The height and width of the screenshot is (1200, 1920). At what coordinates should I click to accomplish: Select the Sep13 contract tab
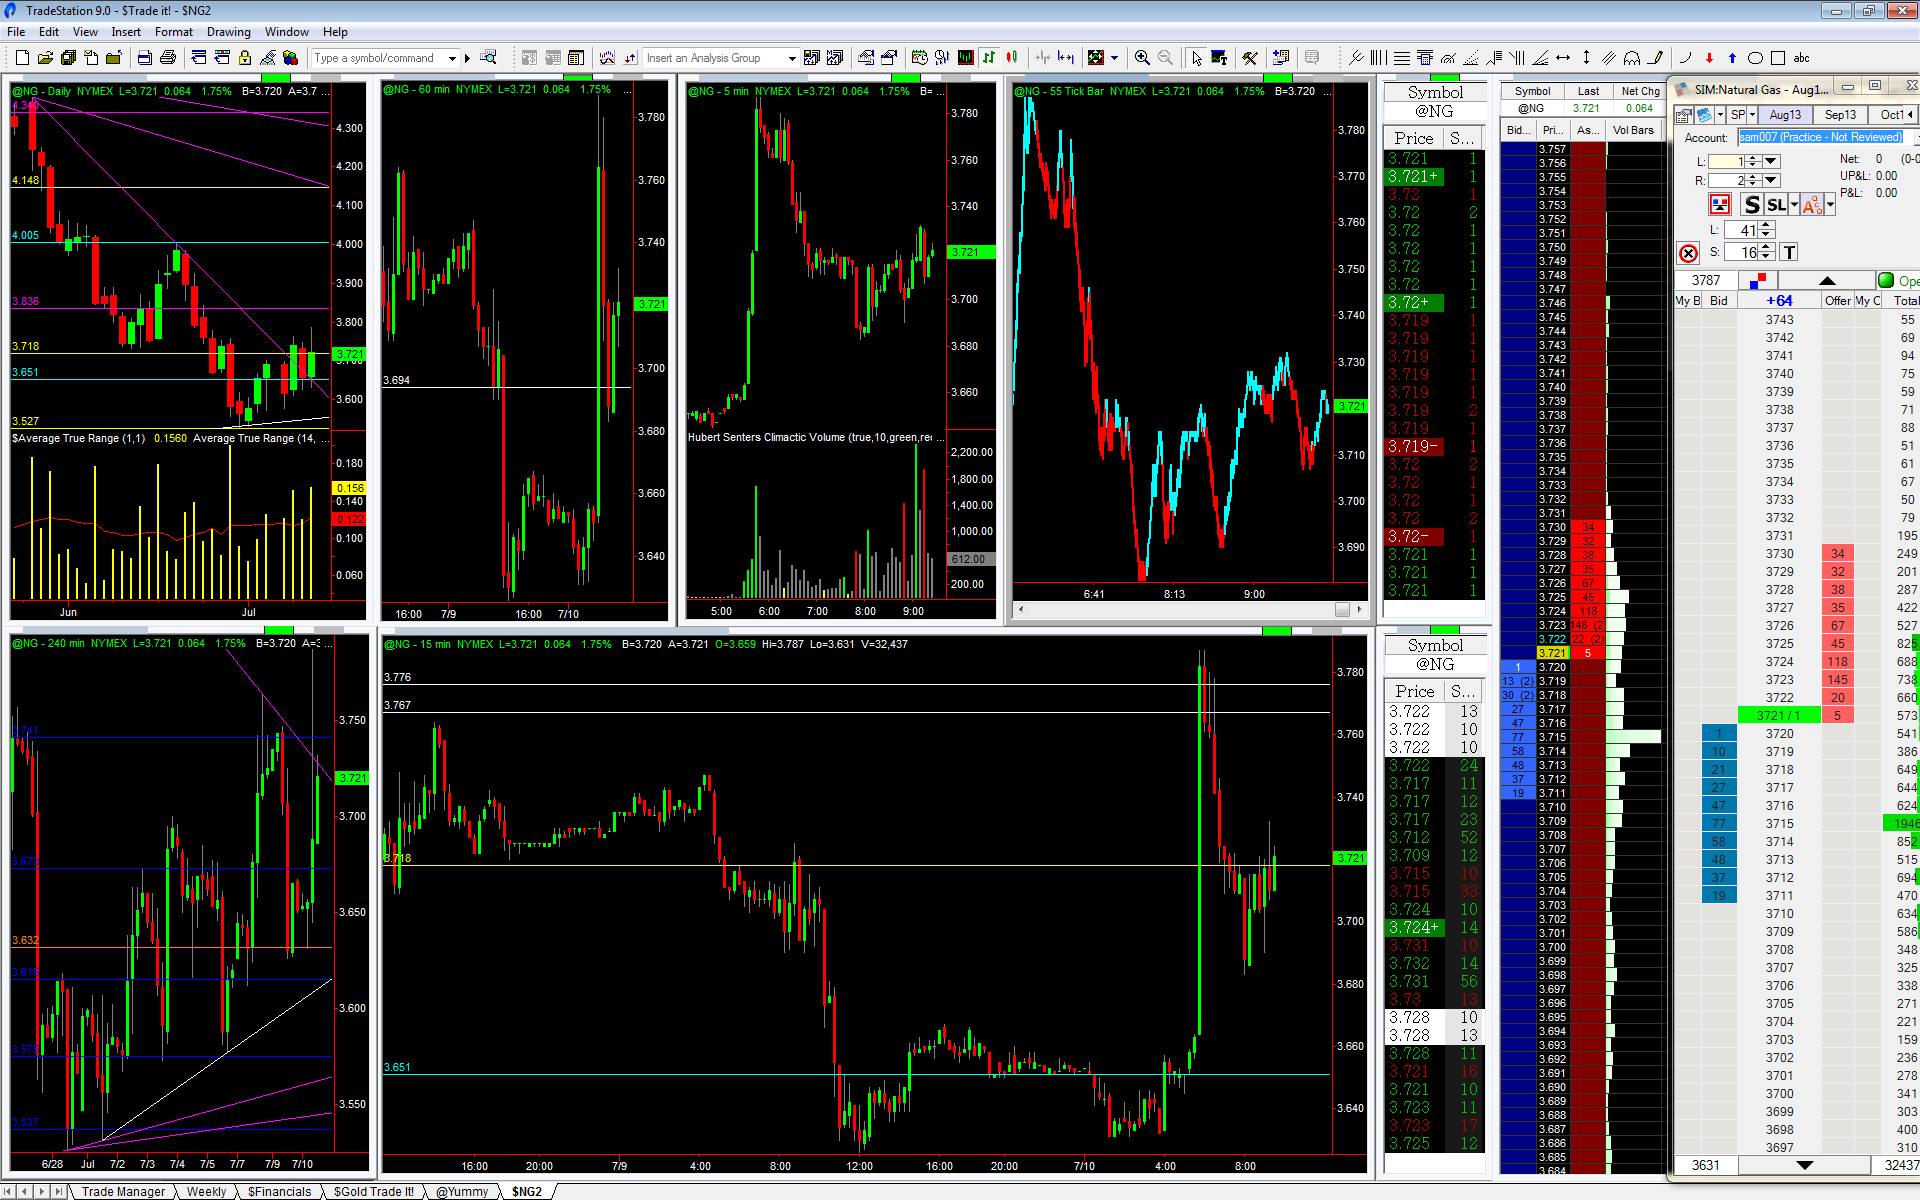coord(1840,115)
